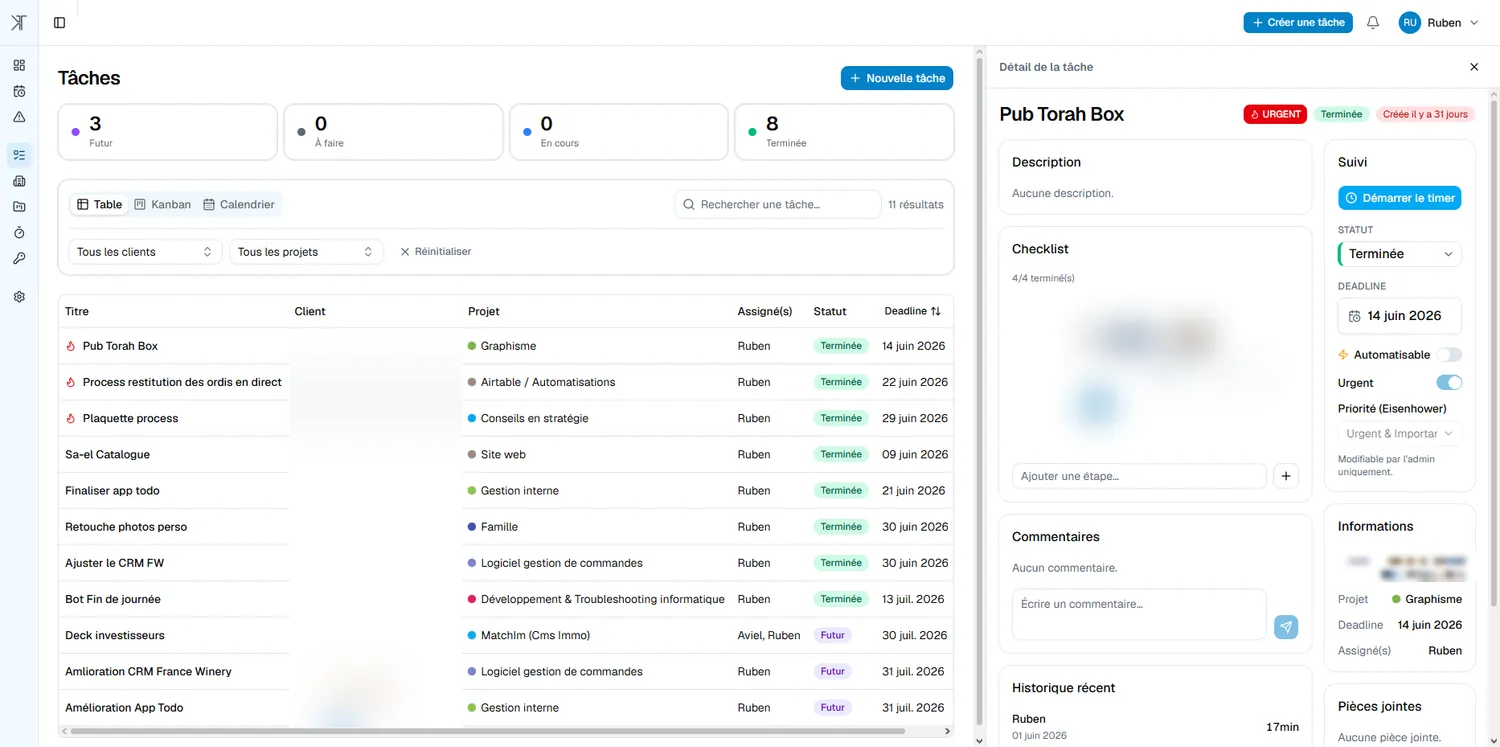Select the tasks checklist icon in sidebar
The image size is (1500, 747).
click(19, 155)
